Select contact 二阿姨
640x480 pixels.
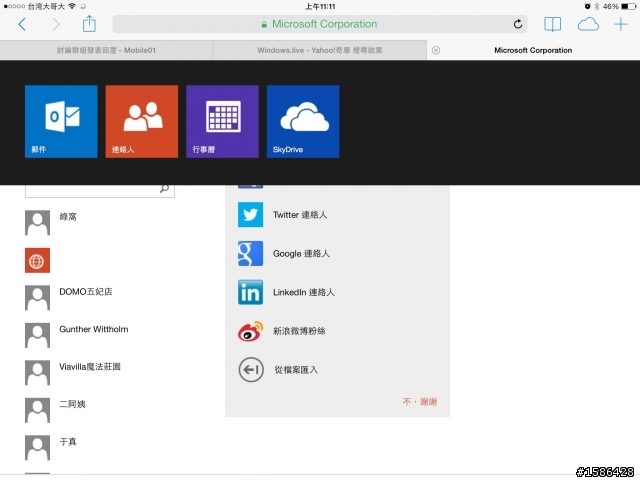click(x=72, y=404)
